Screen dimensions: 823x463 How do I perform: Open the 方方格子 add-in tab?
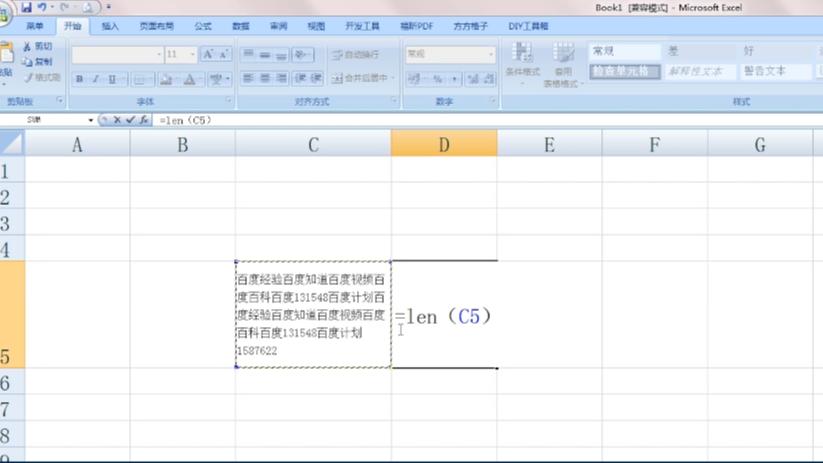pos(470,26)
